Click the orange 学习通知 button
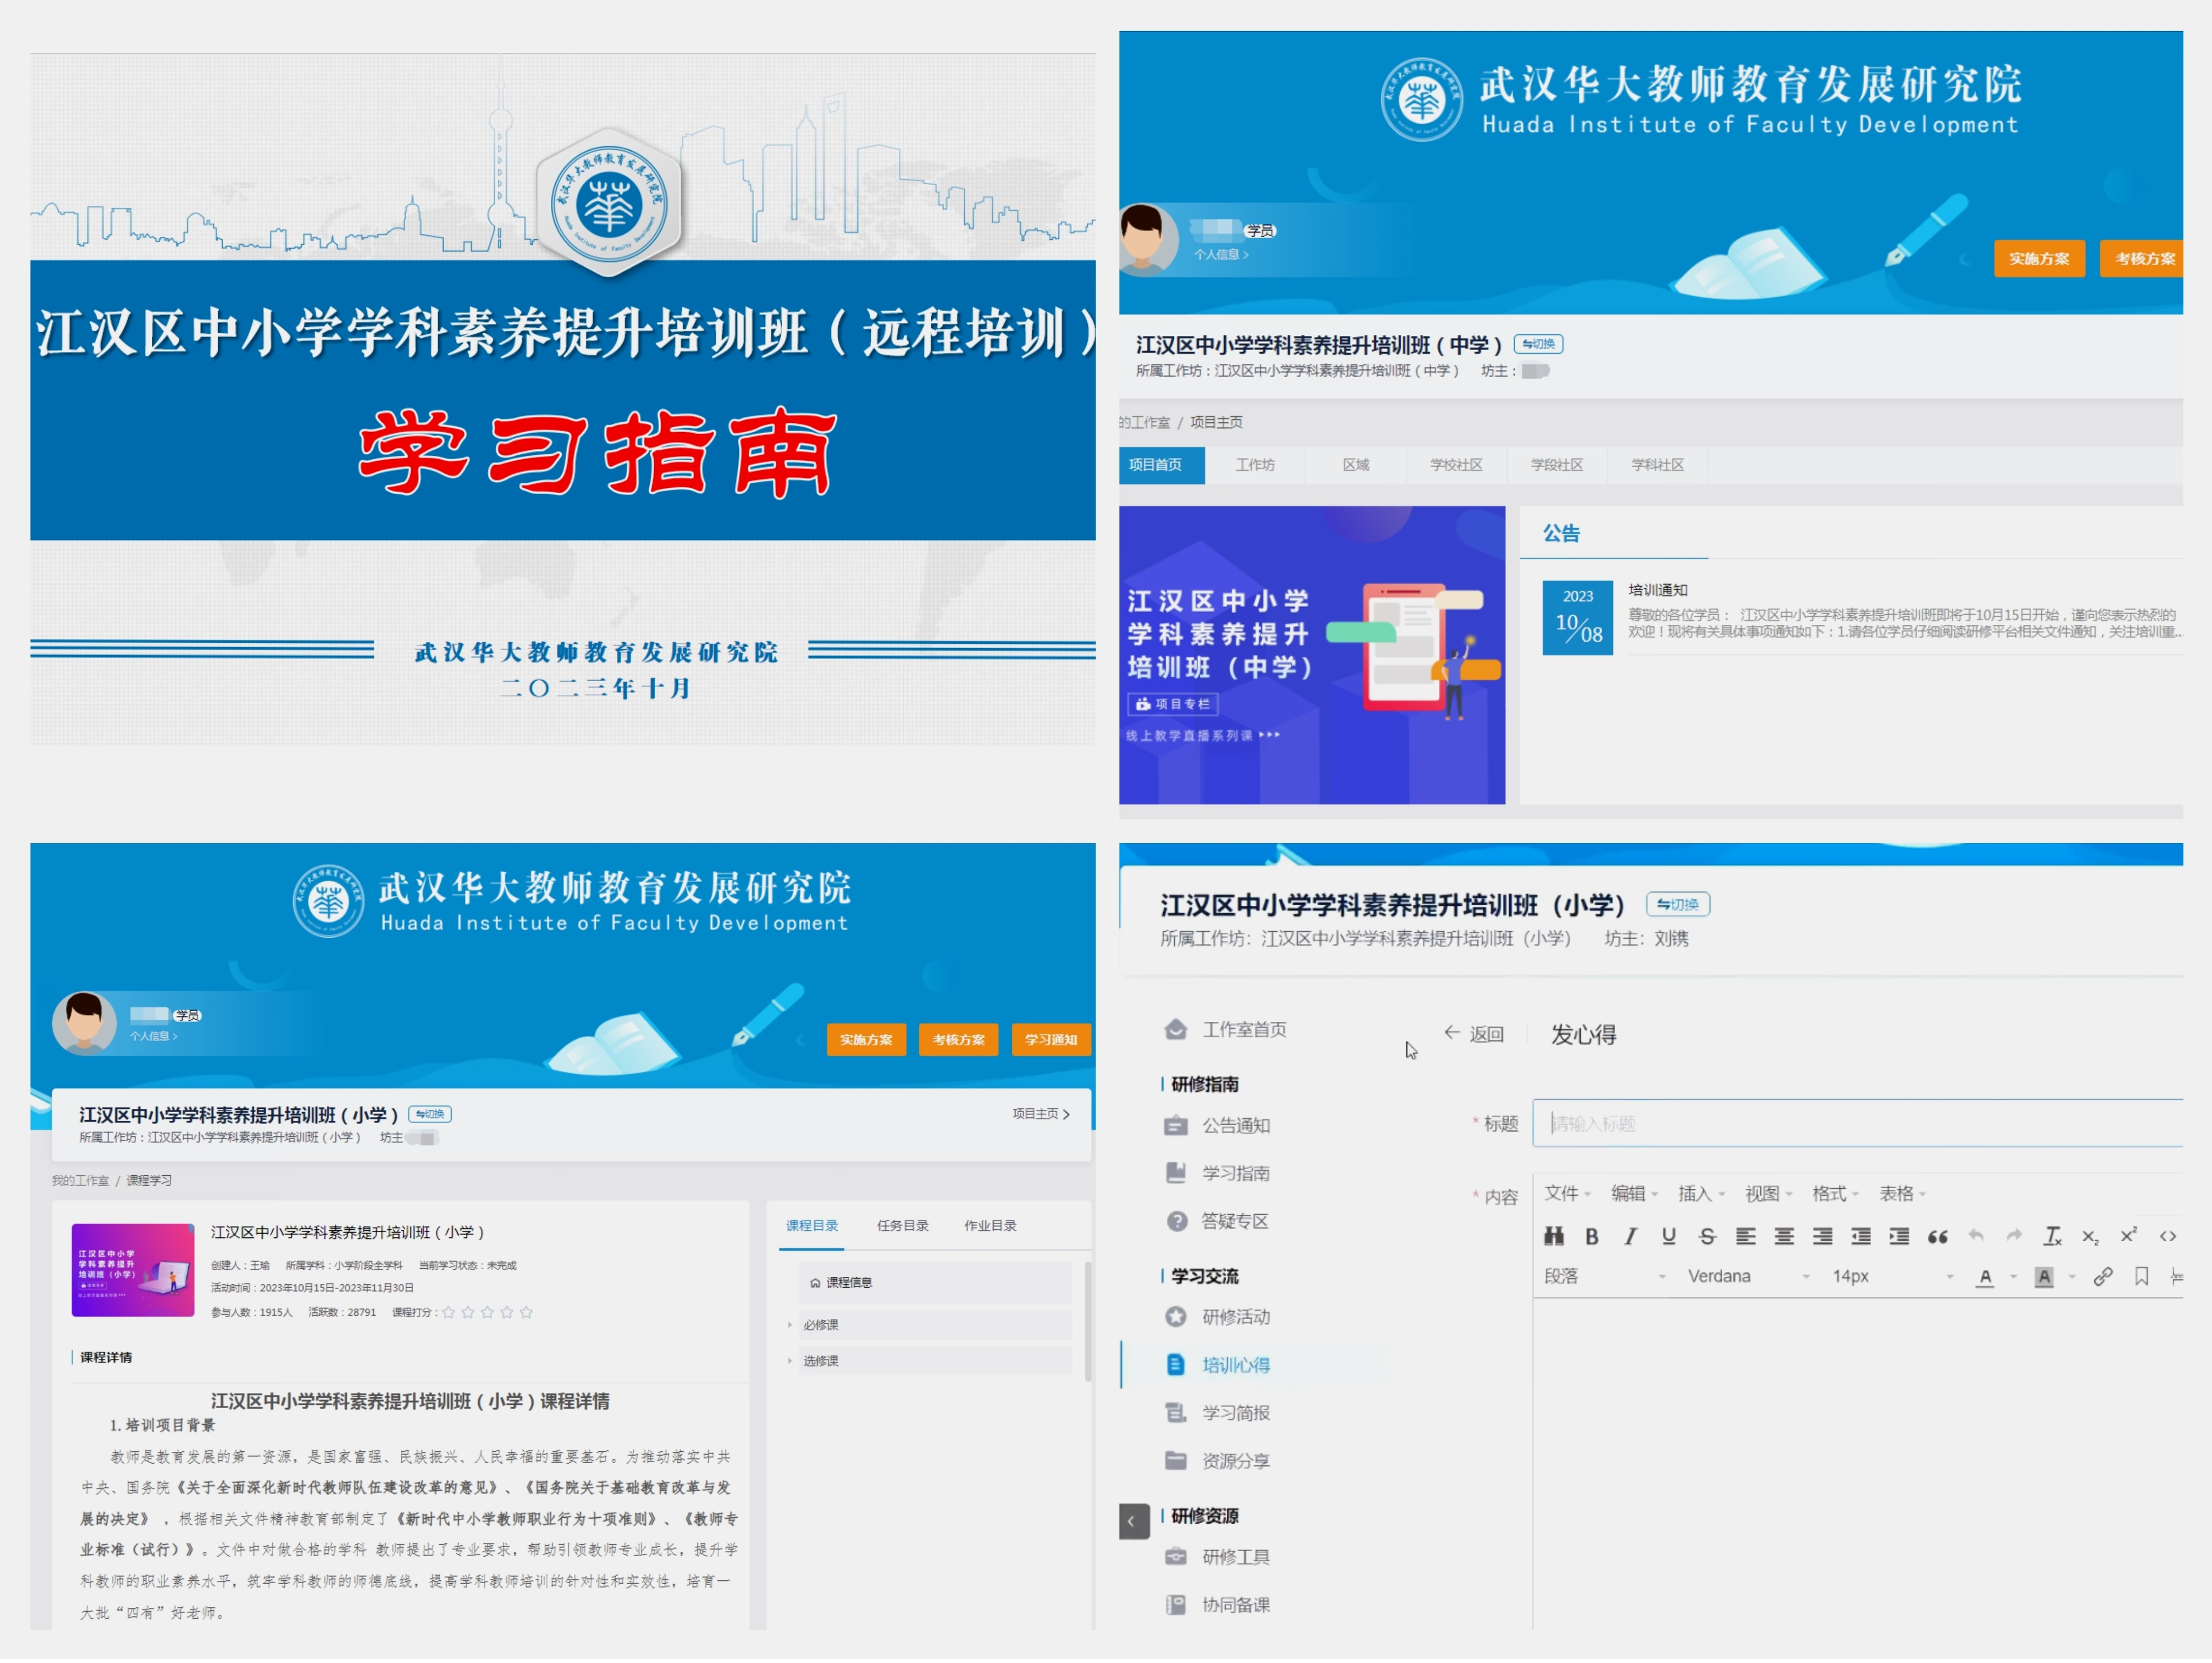 tap(1050, 1040)
